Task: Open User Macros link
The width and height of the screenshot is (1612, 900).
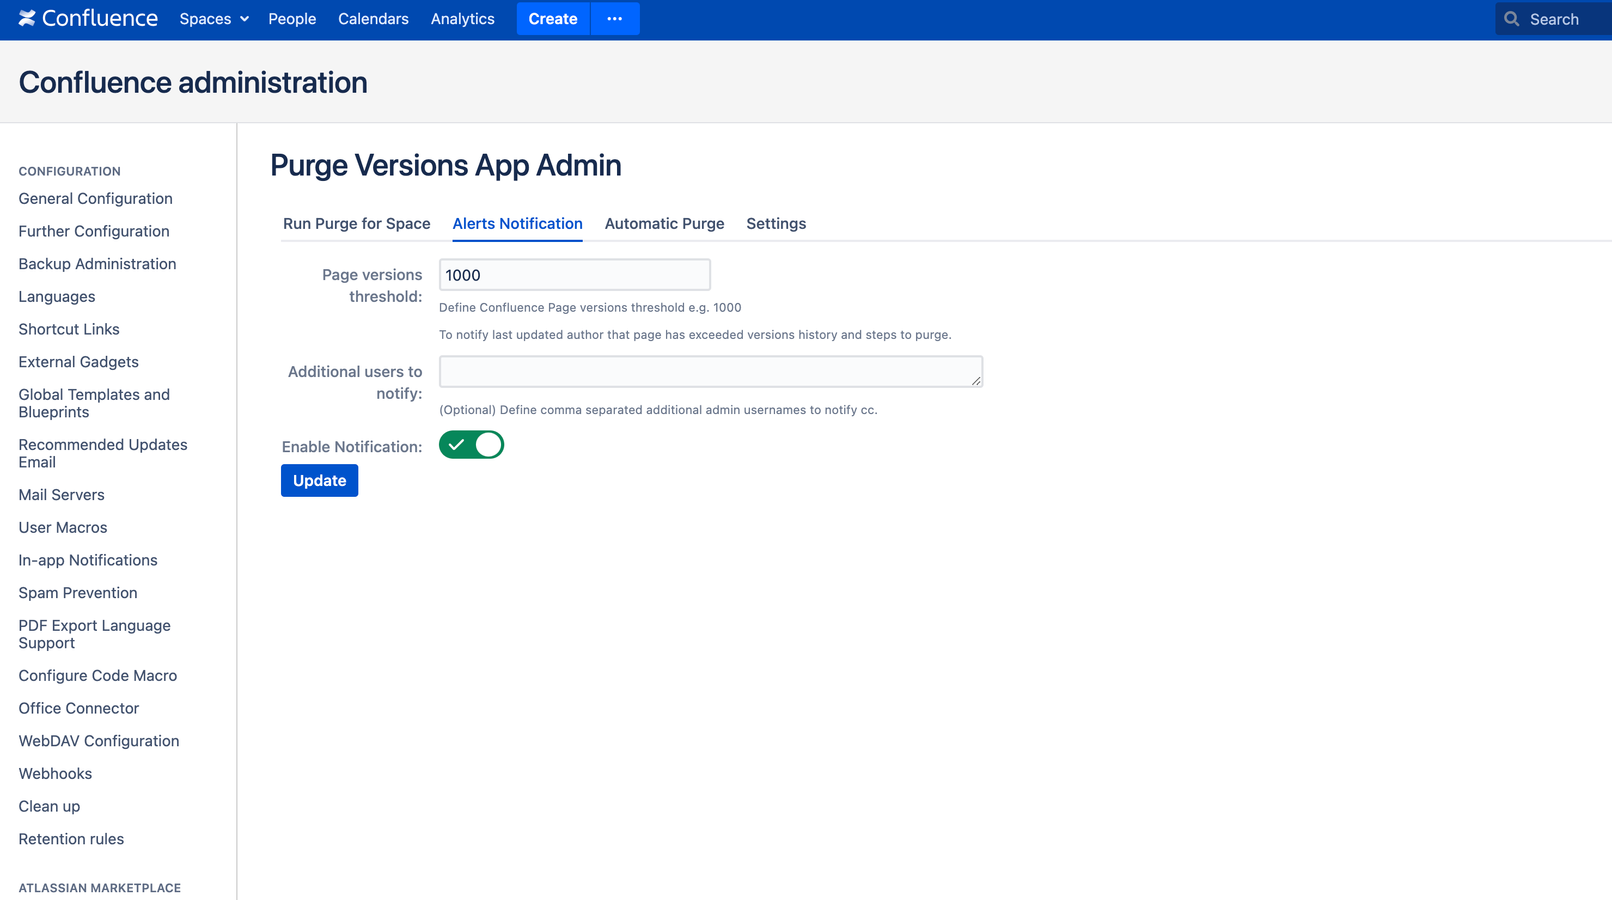Action: pos(62,528)
